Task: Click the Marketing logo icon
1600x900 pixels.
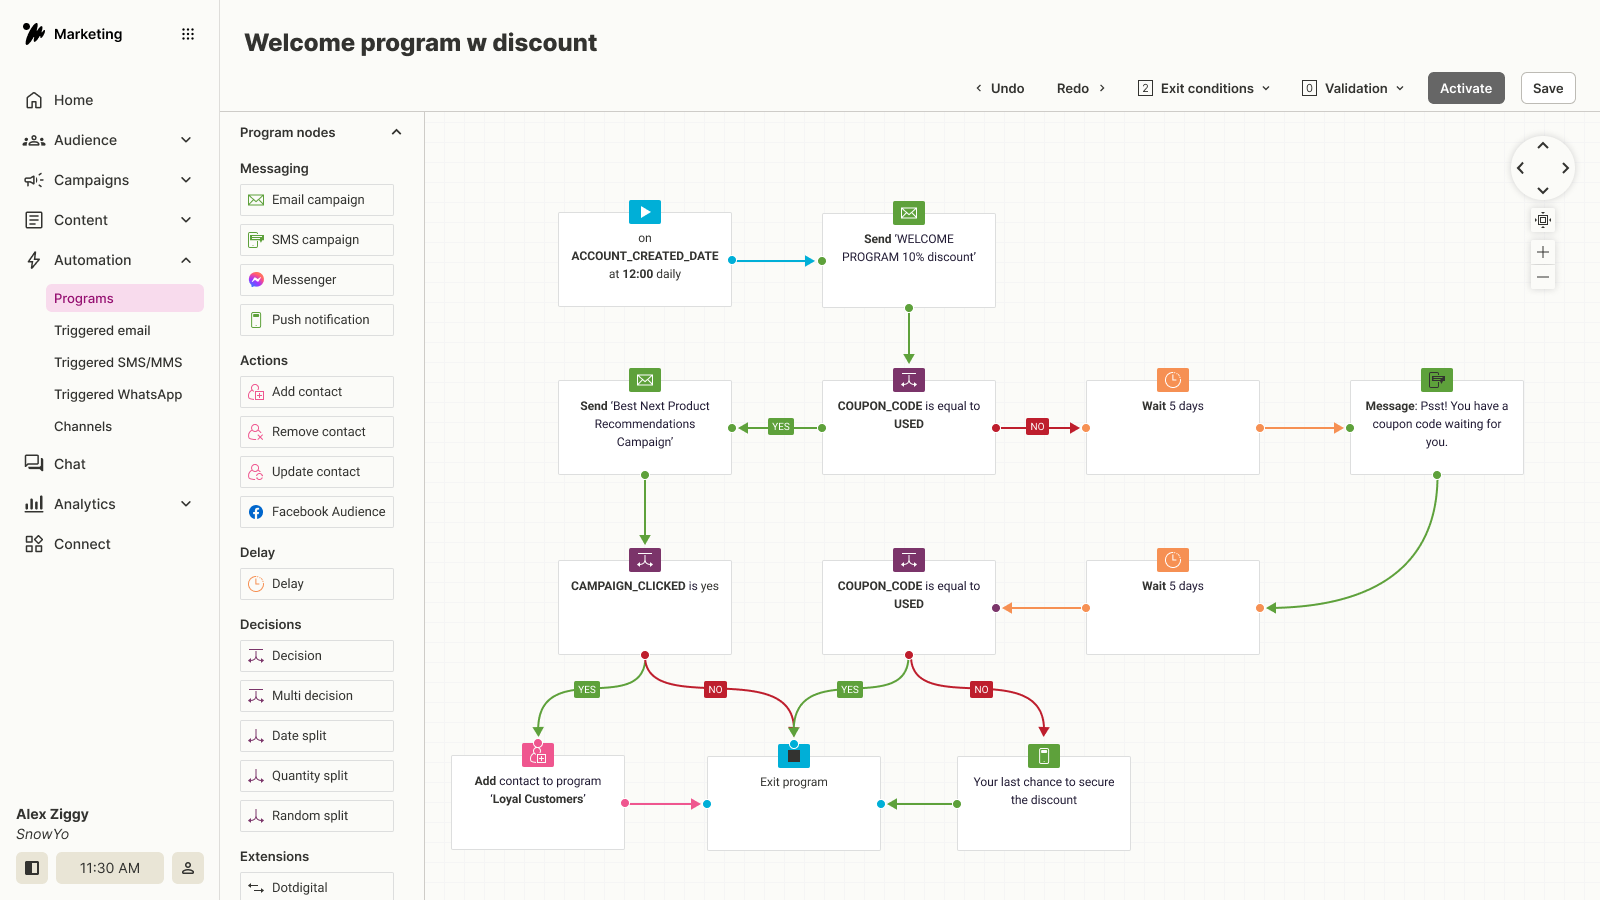Action: pos(34,34)
